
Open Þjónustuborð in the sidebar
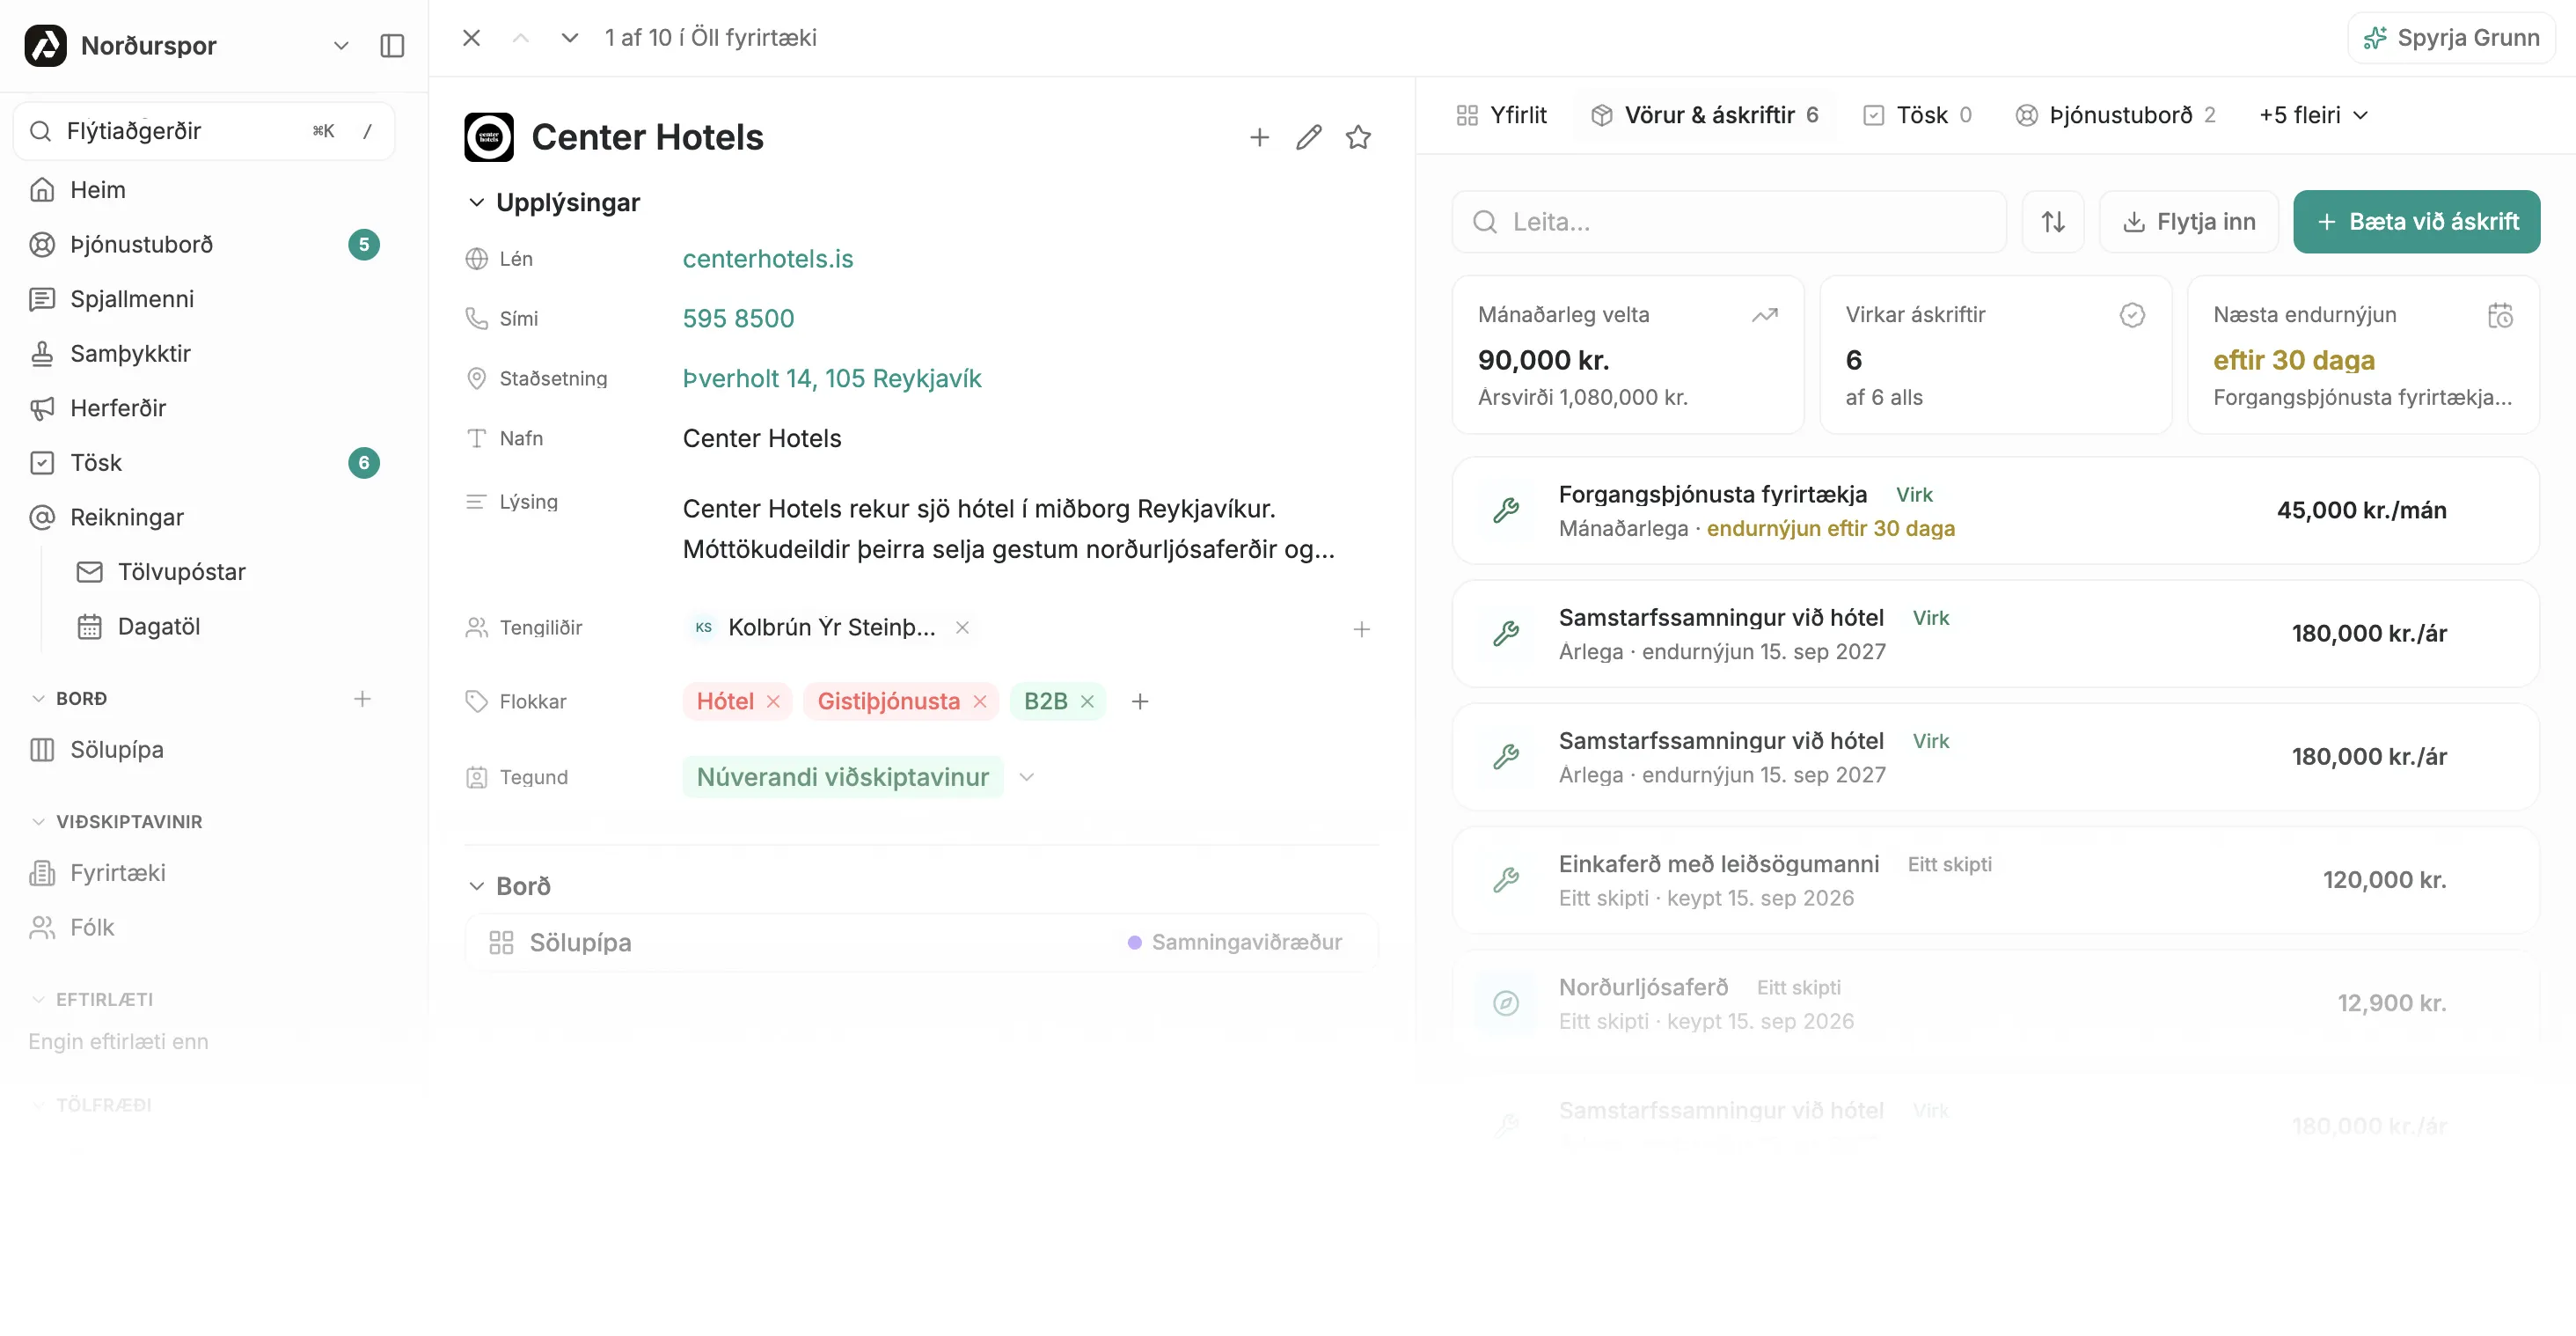(x=204, y=245)
